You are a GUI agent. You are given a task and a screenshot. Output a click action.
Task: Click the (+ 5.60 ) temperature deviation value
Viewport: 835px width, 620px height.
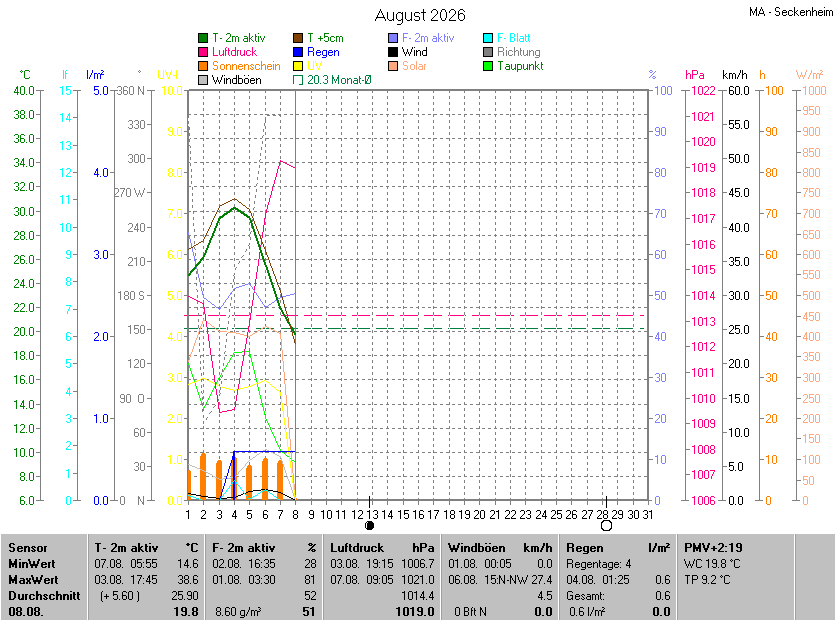(120, 595)
